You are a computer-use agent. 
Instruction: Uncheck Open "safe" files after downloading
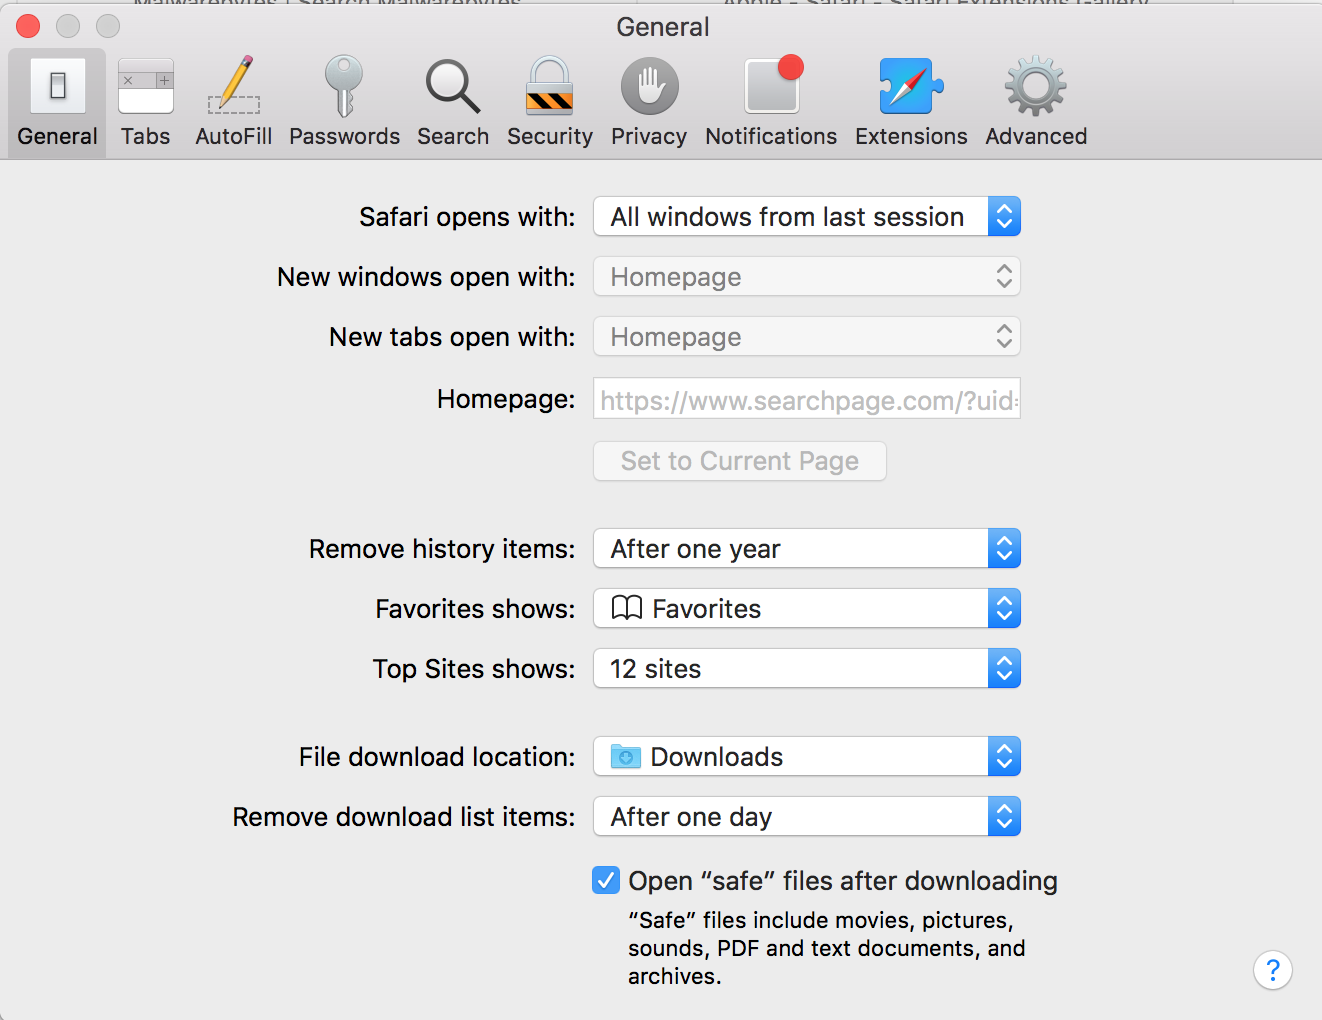pyautogui.click(x=606, y=880)
